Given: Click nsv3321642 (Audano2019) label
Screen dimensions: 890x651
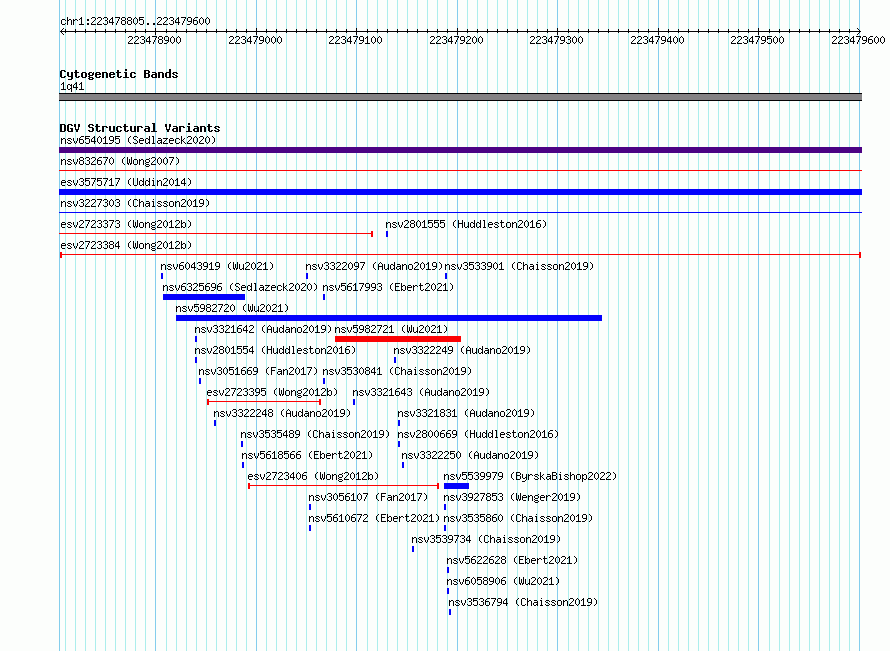Looking at the screenshot, I should tap(263, 329).
